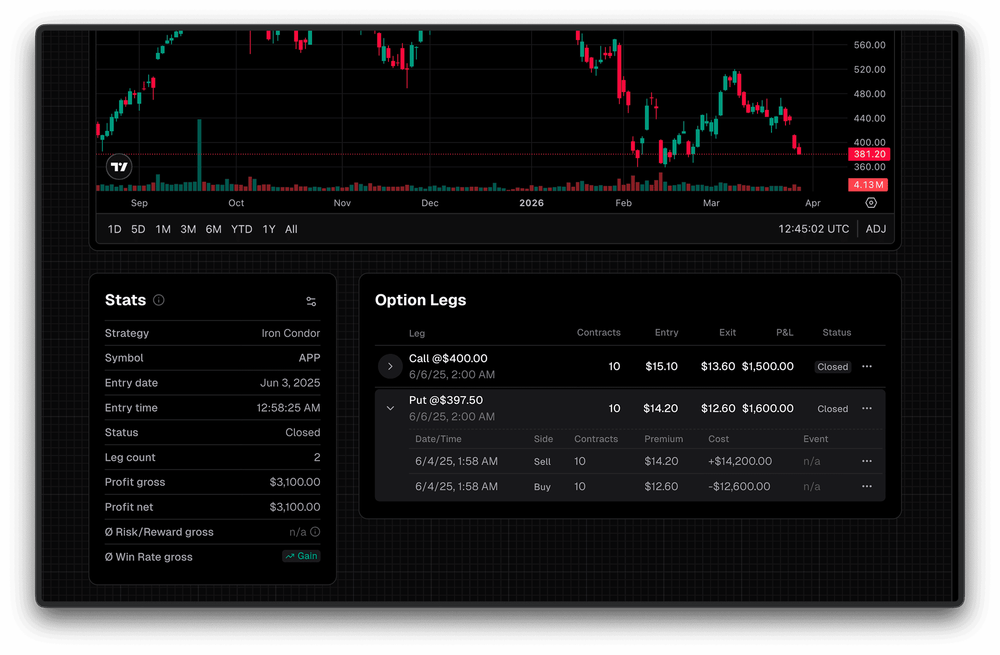Select 1Y chart range
The image size is (1000, 655).
269,229
